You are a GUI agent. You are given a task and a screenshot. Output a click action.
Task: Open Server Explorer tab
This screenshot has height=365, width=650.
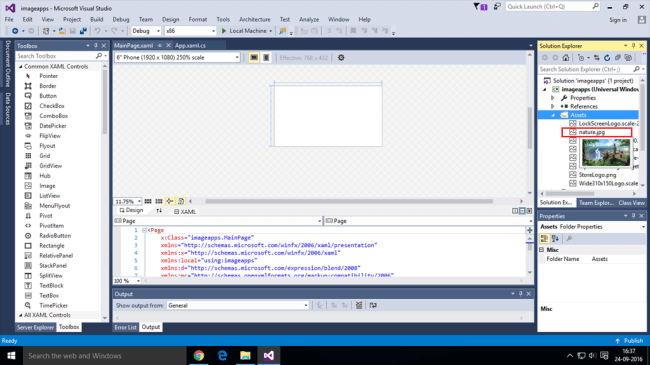point(35,327)
